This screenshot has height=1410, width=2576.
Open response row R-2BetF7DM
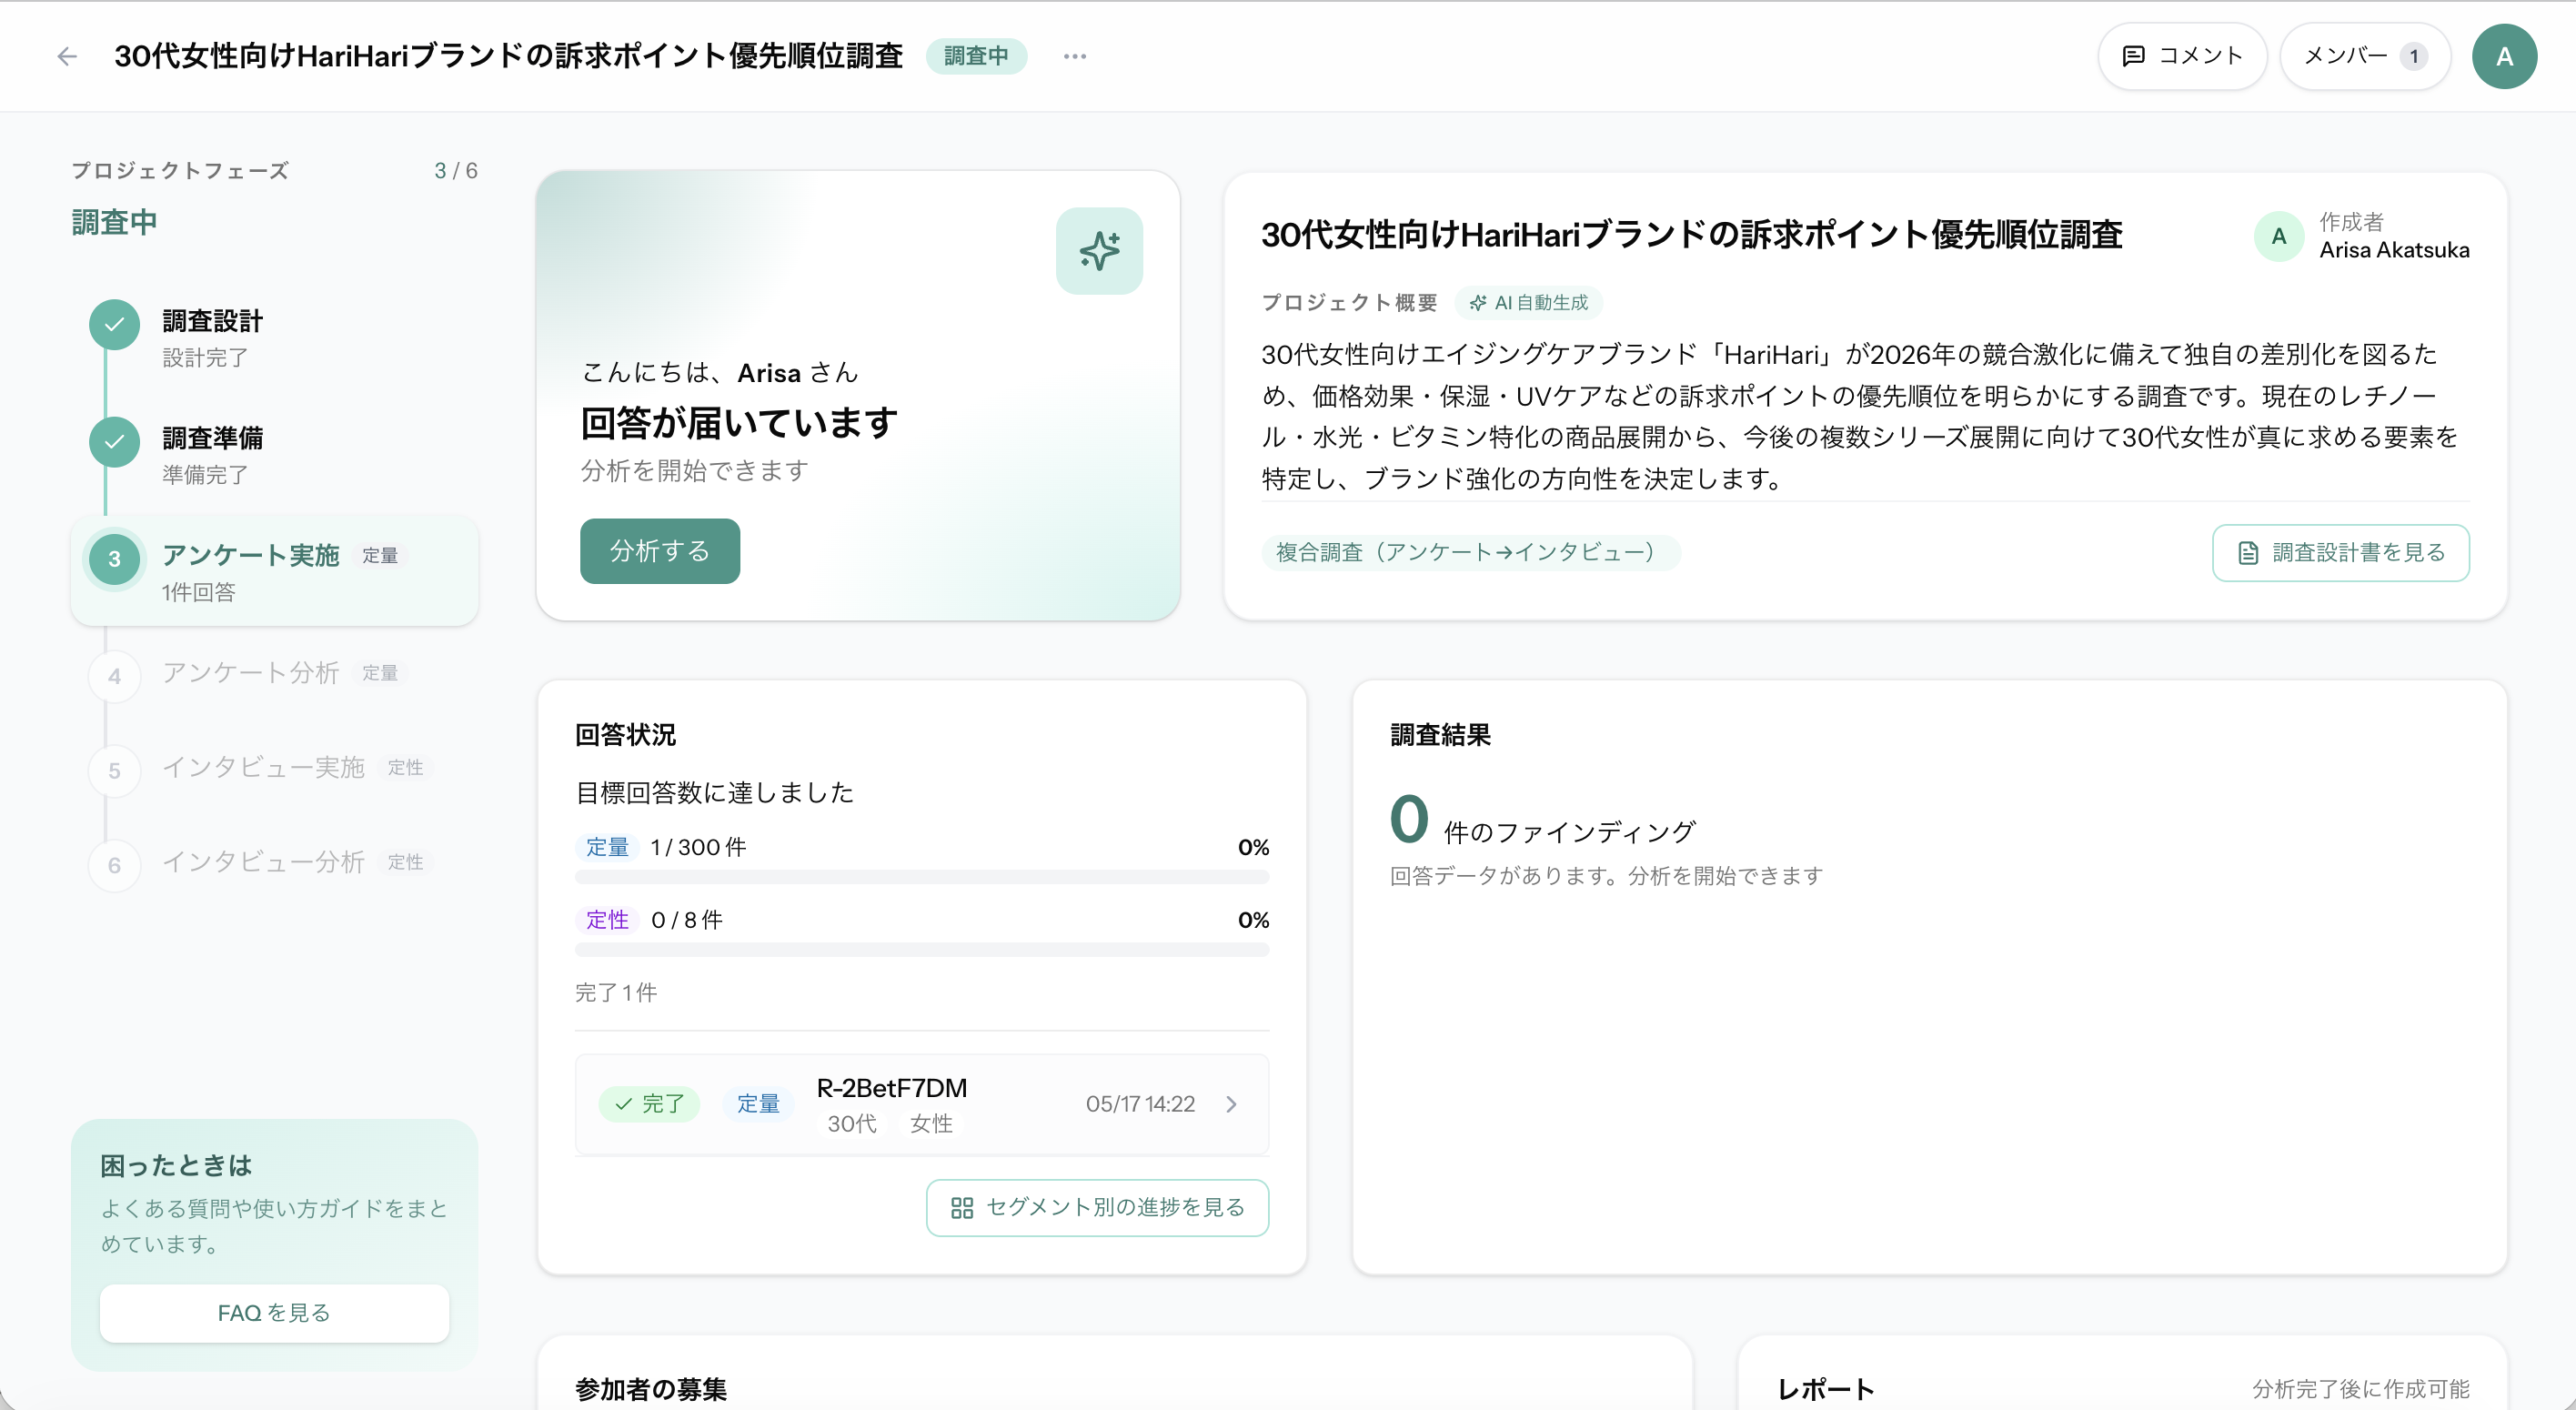(922, 1104)
